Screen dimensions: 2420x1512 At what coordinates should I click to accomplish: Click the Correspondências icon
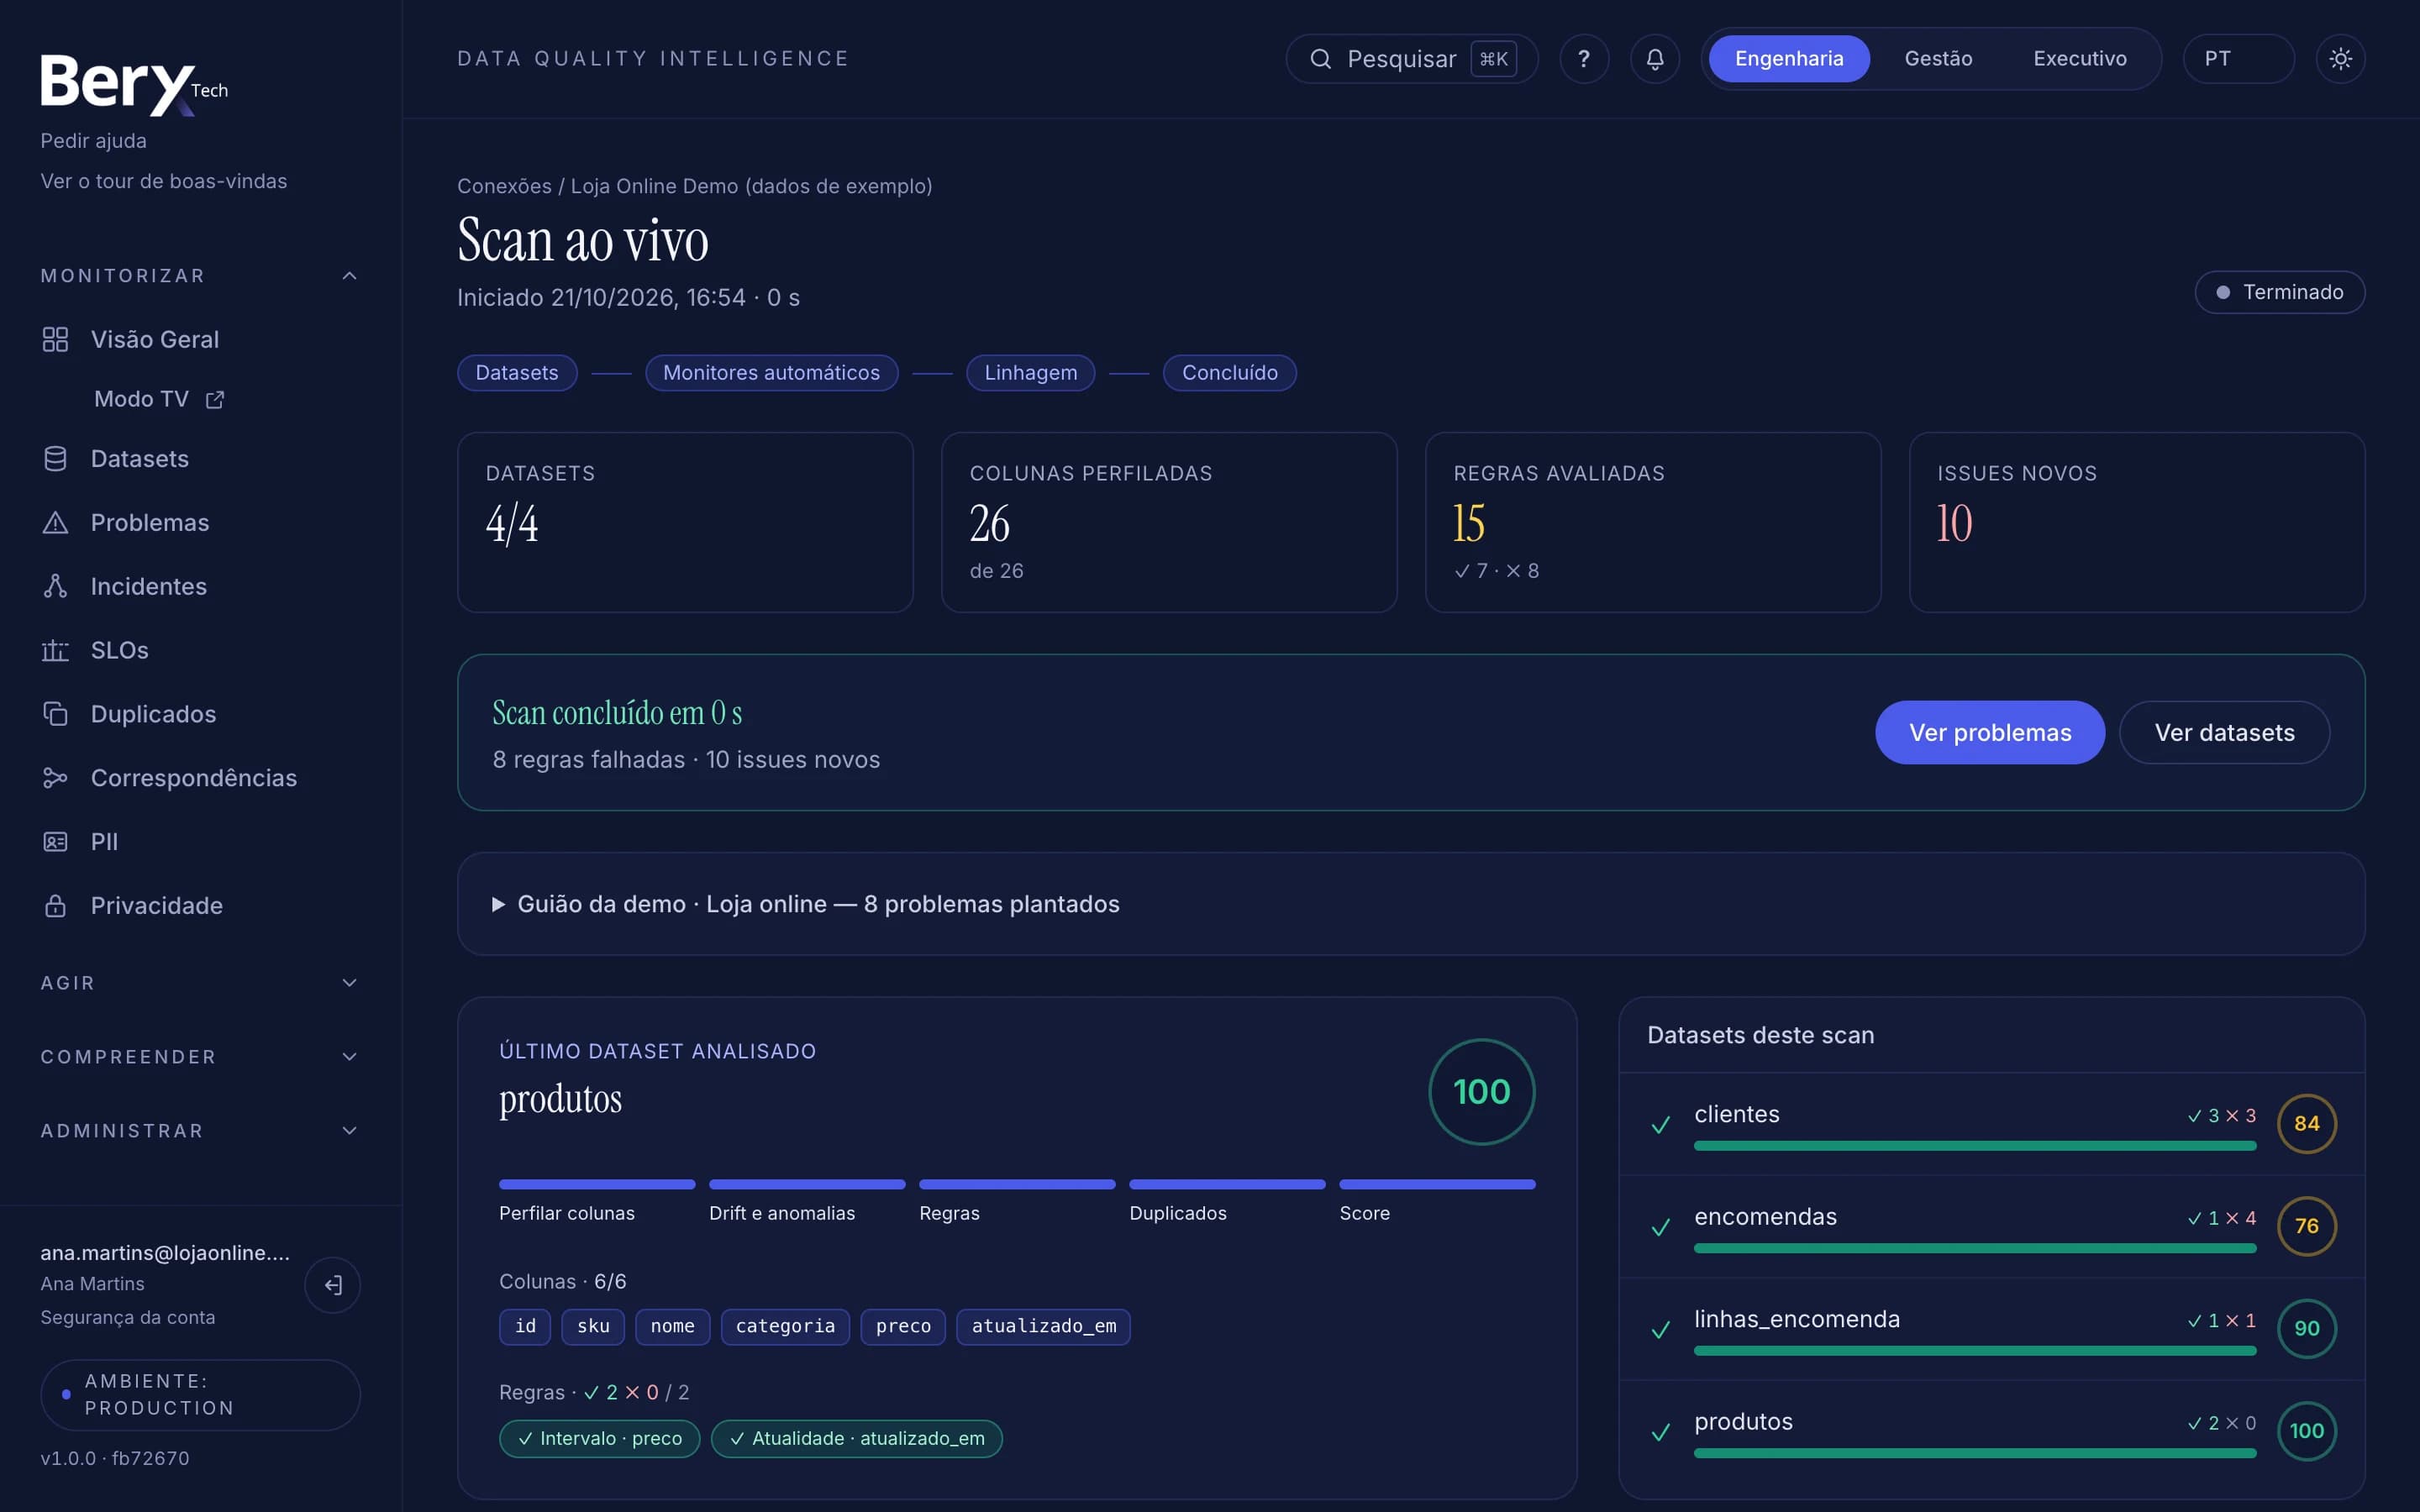pos(55,778)
